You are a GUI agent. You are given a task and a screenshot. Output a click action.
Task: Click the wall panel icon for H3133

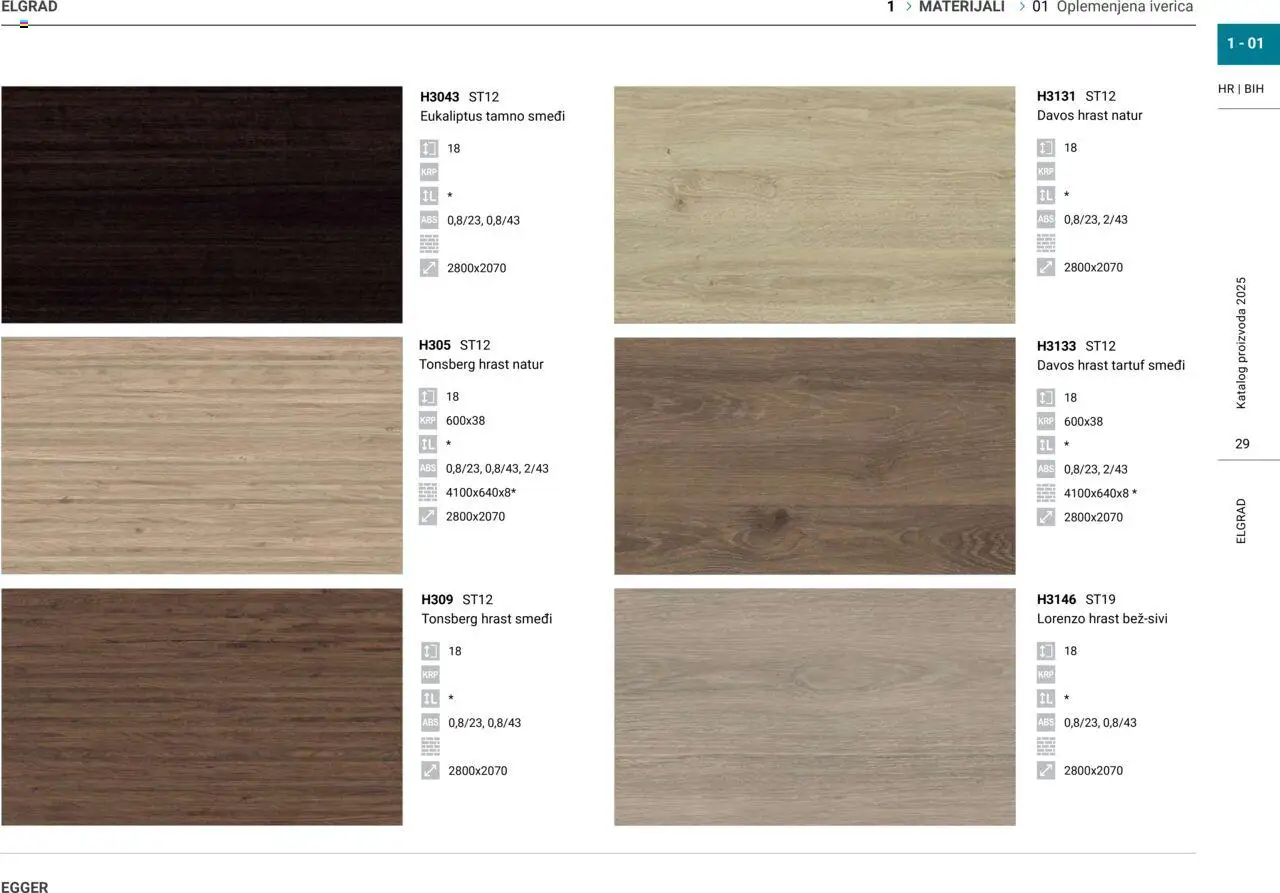pyautogui.click(x=1046, y=493)
